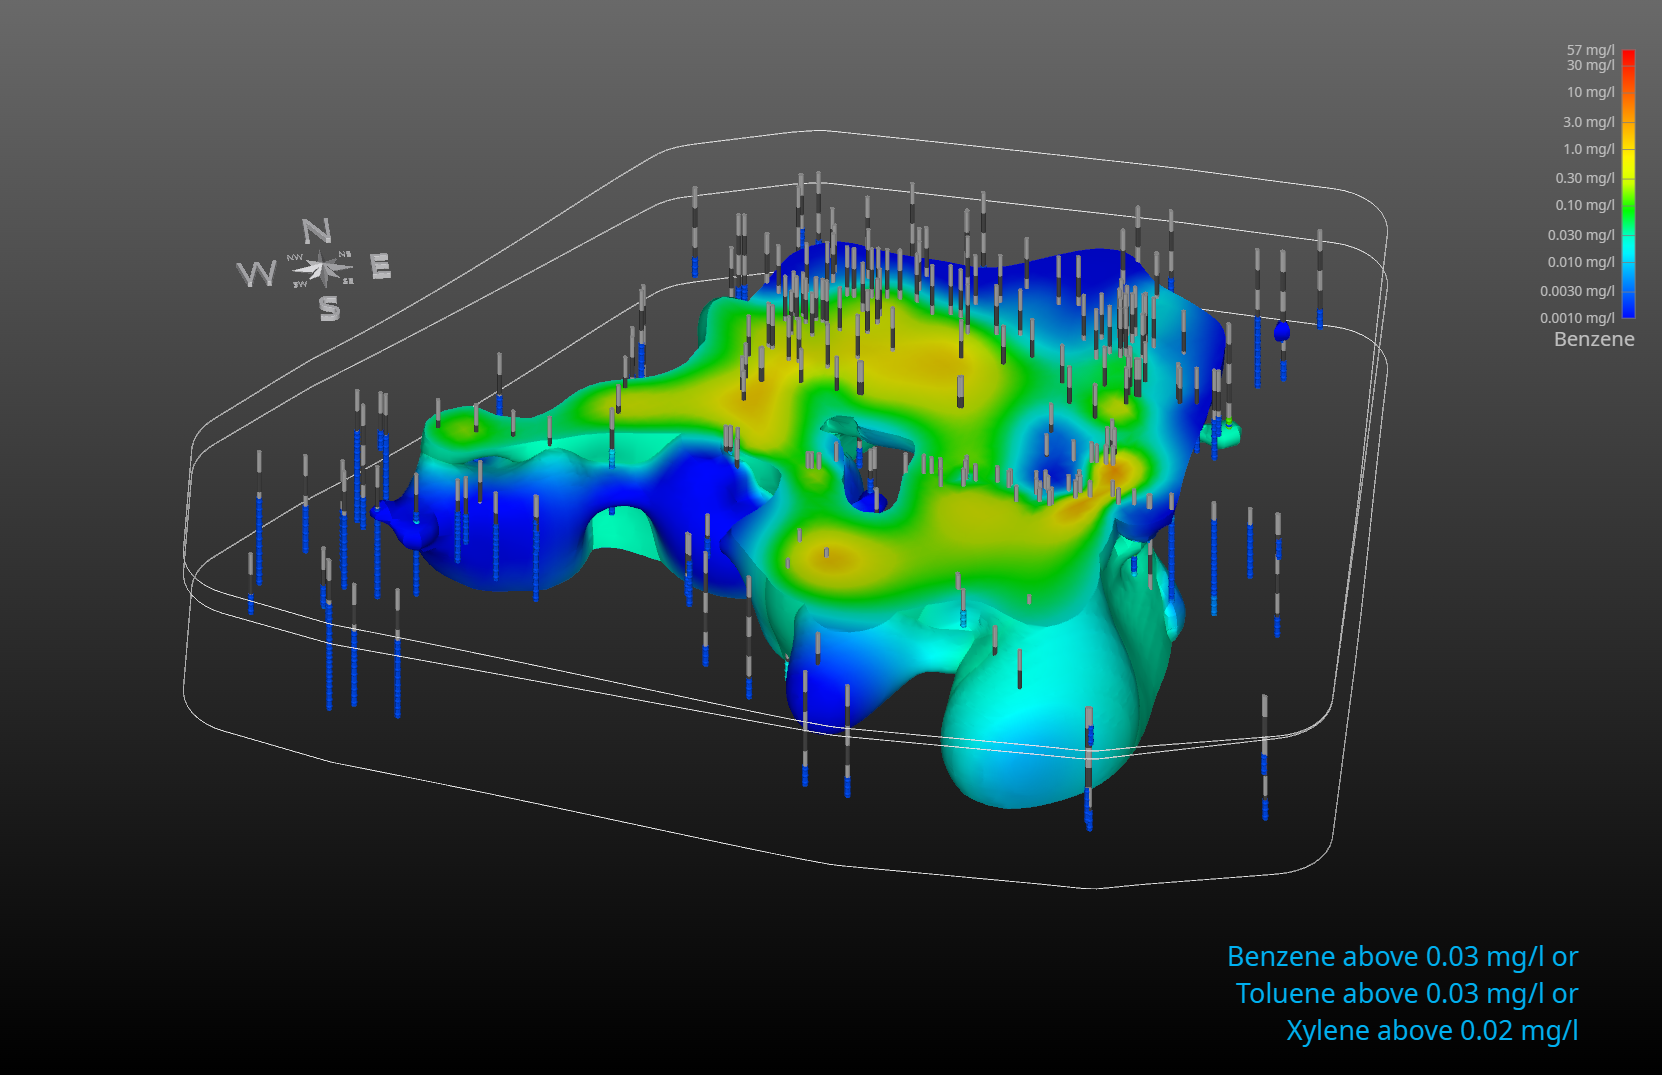
Task: Click the 'Toluene above 0.03 mg/l or' caption
Action: pyautogui.click(x=1406, y=994)
